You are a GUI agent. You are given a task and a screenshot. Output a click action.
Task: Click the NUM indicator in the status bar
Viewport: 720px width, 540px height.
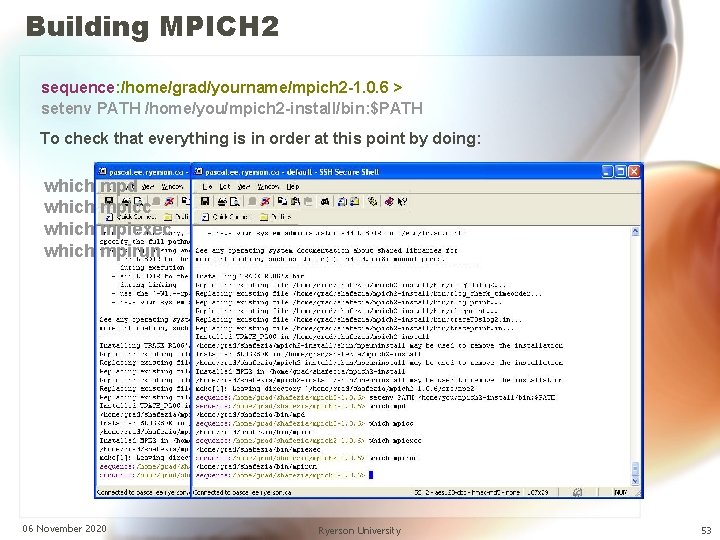620,492
